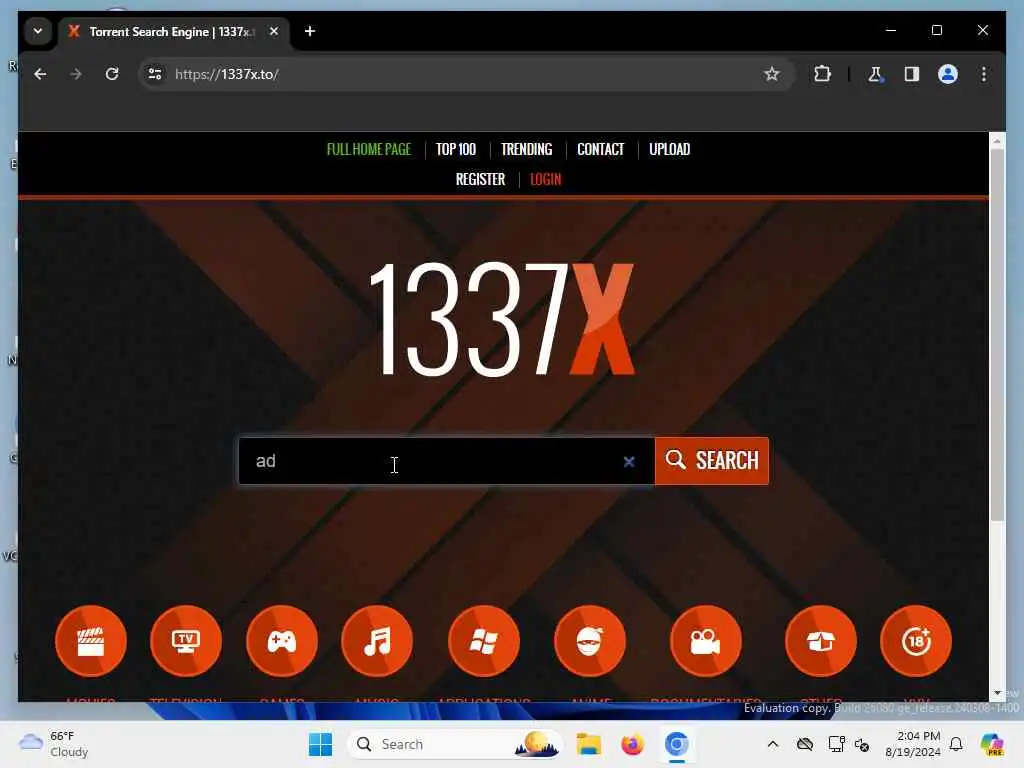Click the 1337X logo
The width and height of the screenshot is (1024, 768).
tap(502, 319)
